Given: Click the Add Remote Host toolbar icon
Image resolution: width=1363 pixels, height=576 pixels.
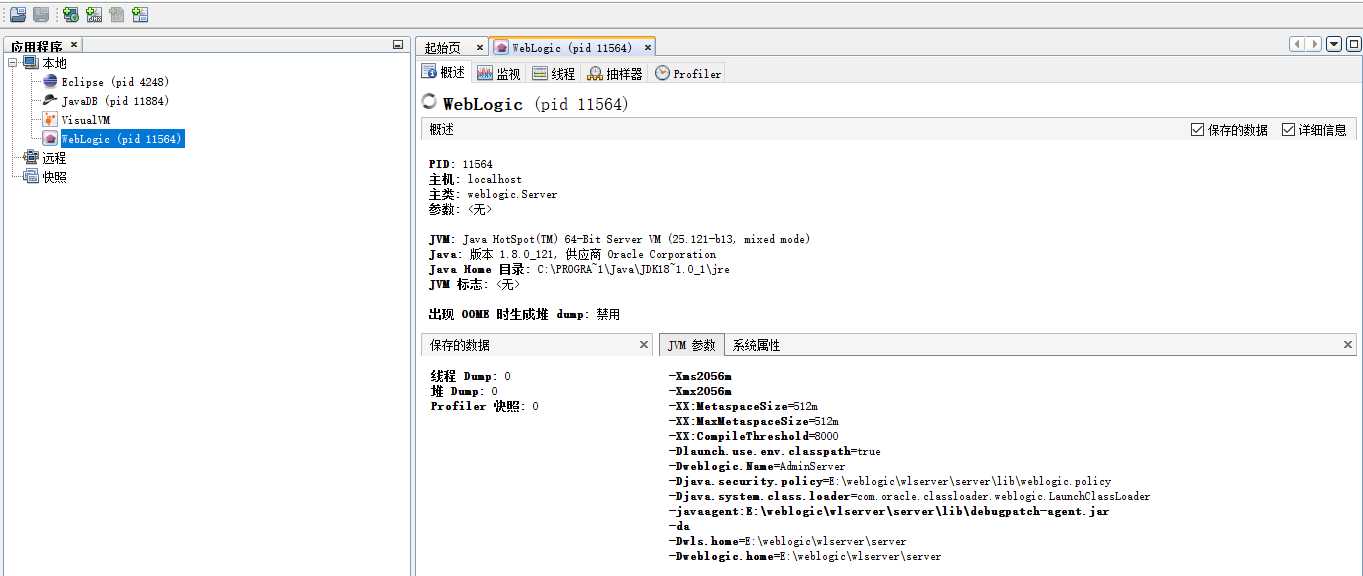Looking at the screenshot, I should [71, 14].
